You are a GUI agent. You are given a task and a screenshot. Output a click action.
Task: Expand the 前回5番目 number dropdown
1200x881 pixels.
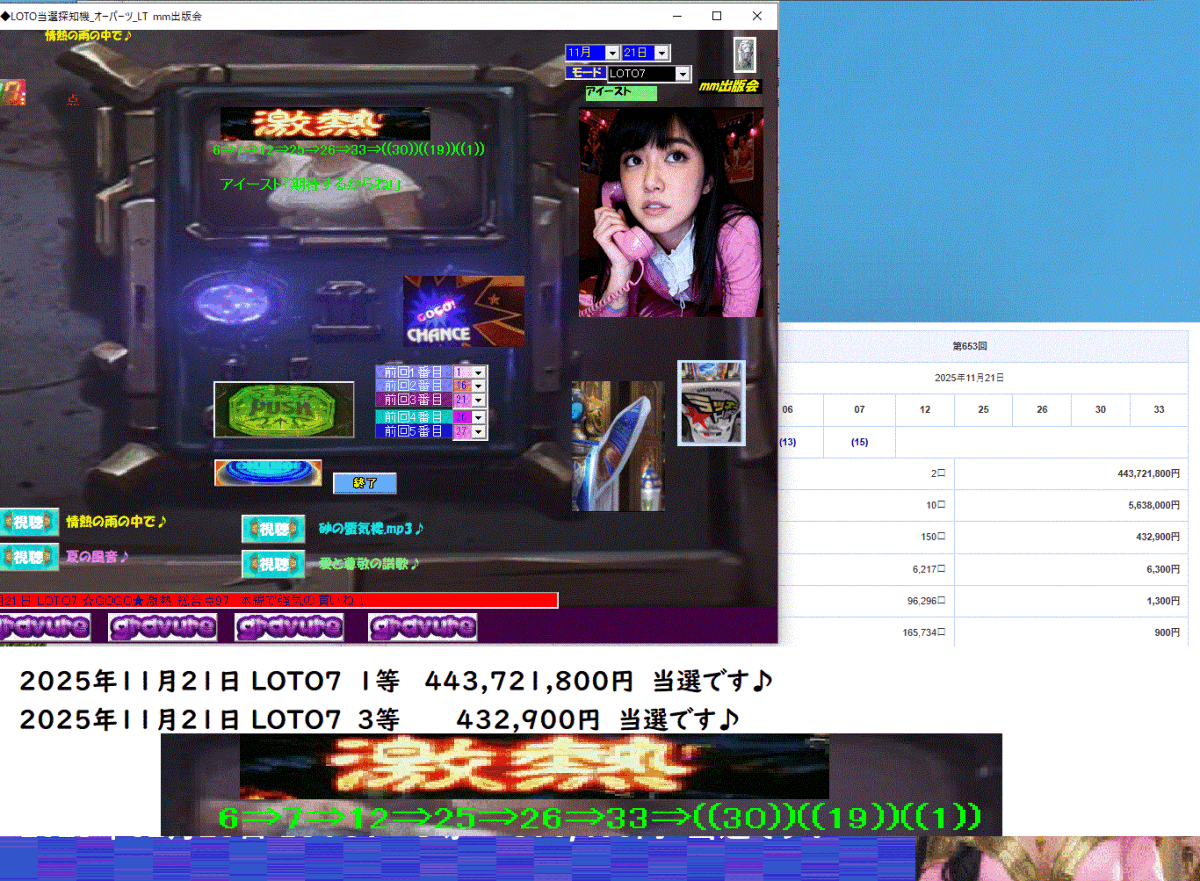(x=478, y=431)
